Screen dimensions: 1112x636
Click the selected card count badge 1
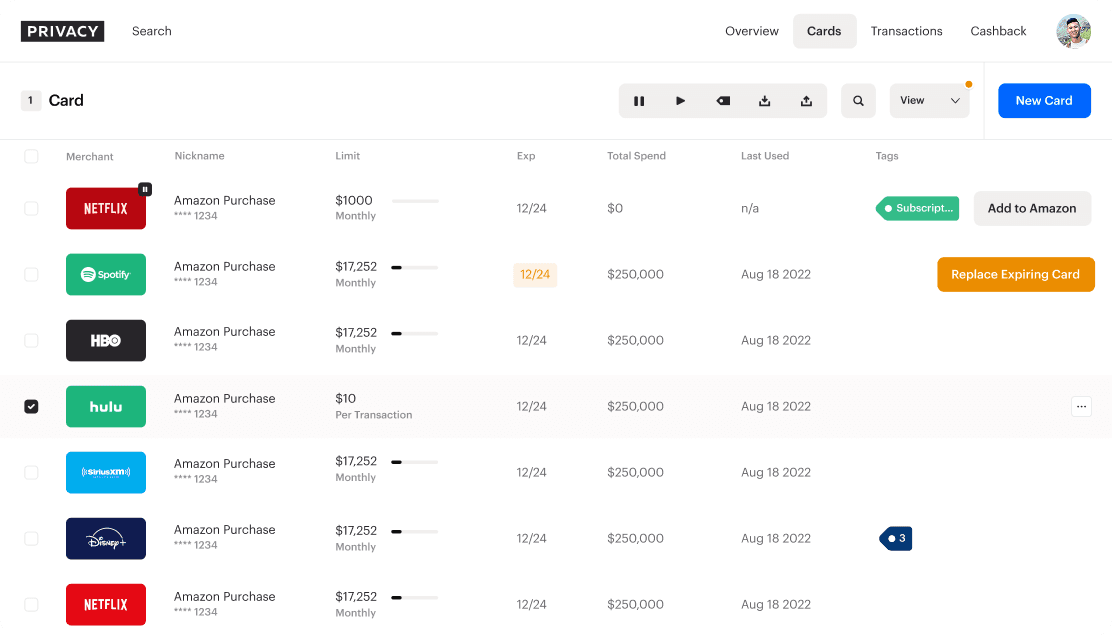tap(30, 101)
